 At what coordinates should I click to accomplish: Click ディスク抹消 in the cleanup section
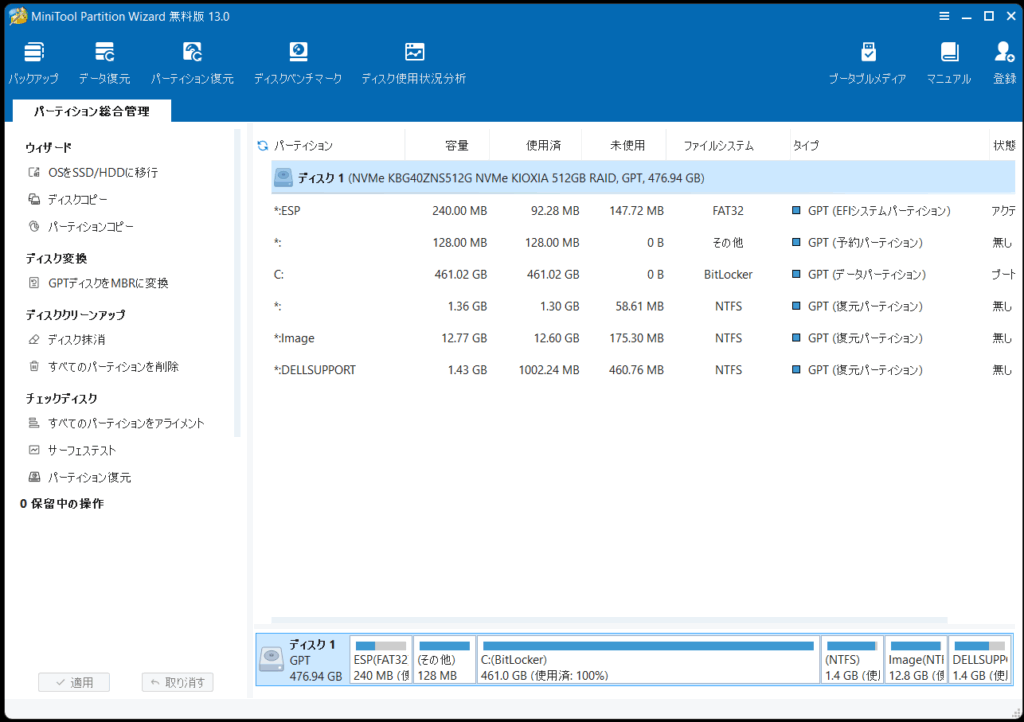pyautogui.click(x=76, y=340)
